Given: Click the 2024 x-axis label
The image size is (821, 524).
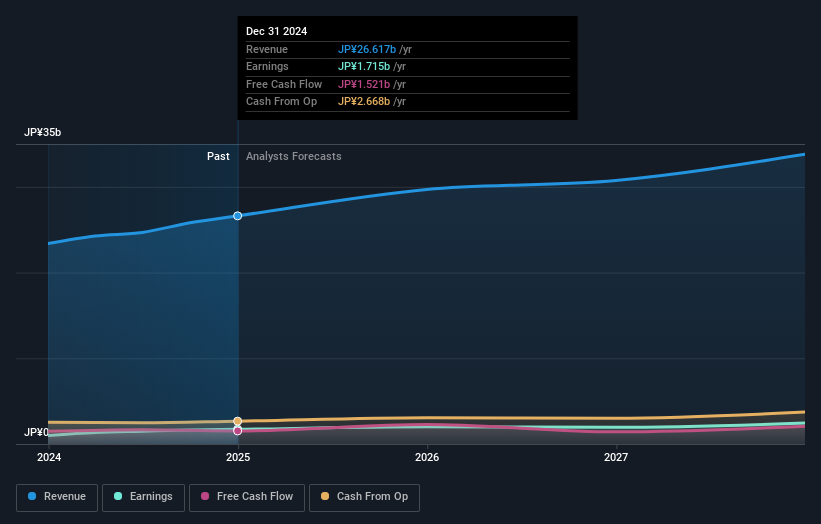Looking at the screenshot, I should pyautogui.click(x=49, y=457).
